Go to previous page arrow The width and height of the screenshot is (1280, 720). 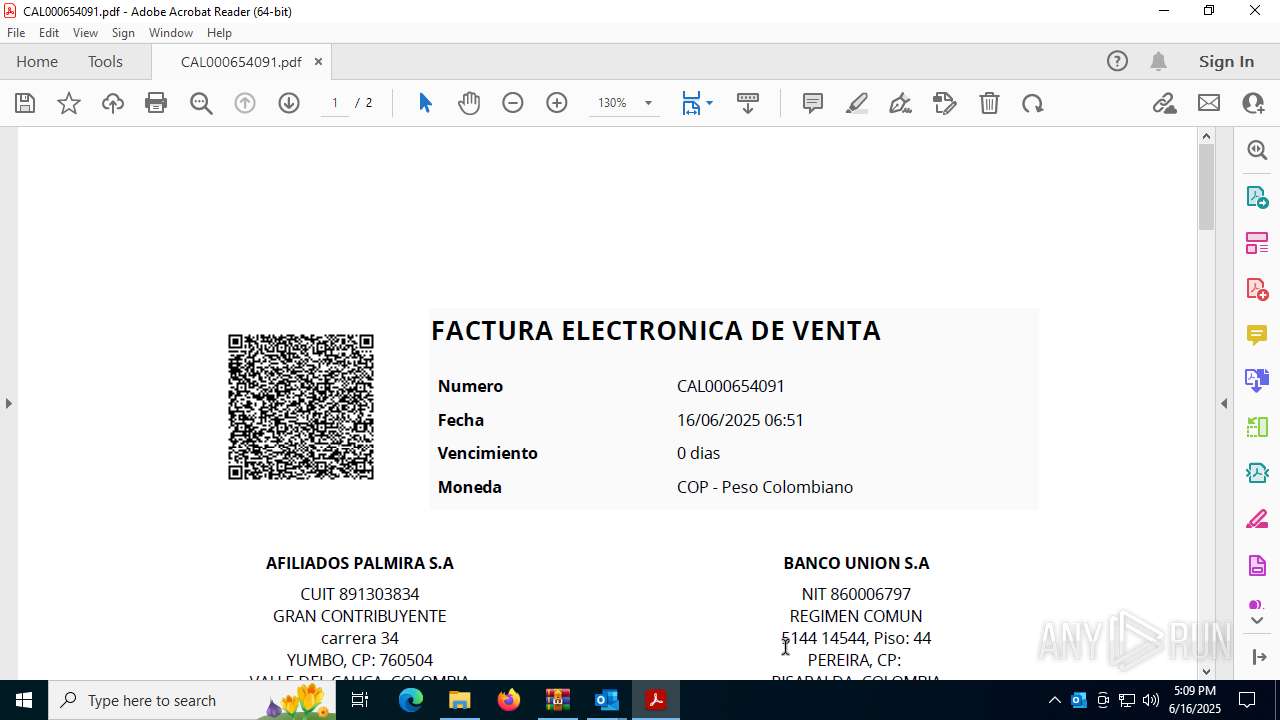point(245,103)
